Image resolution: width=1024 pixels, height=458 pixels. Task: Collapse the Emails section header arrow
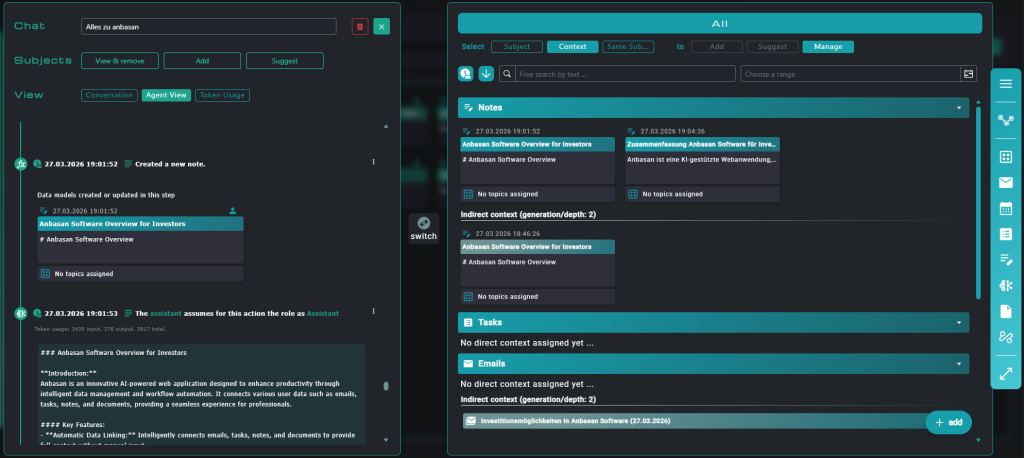pos(958,364)
